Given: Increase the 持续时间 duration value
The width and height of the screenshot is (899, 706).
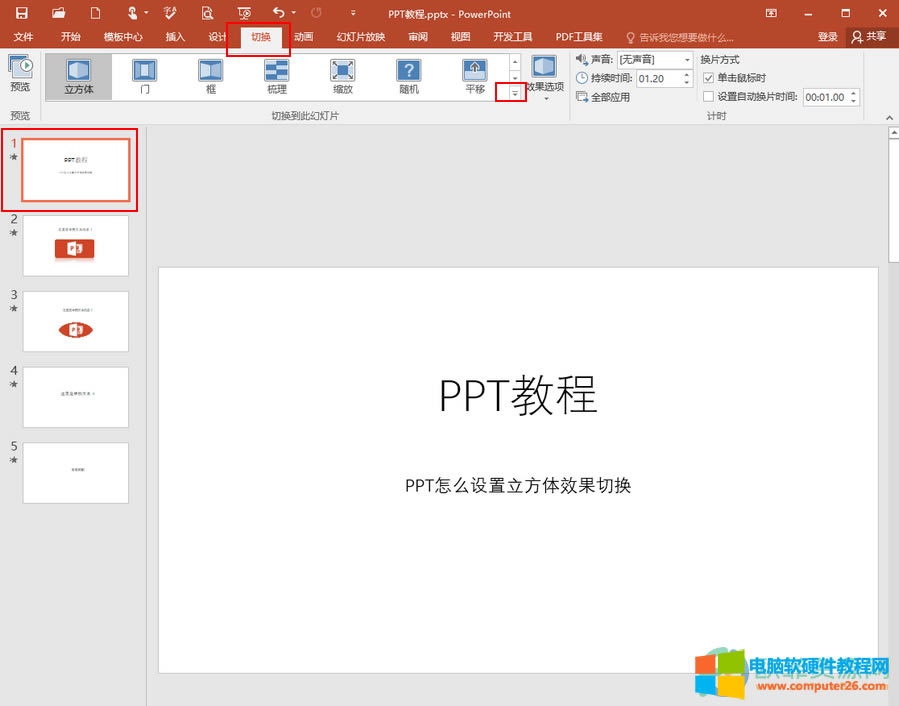Looking at the screenshot, I should tap(686, 73).
